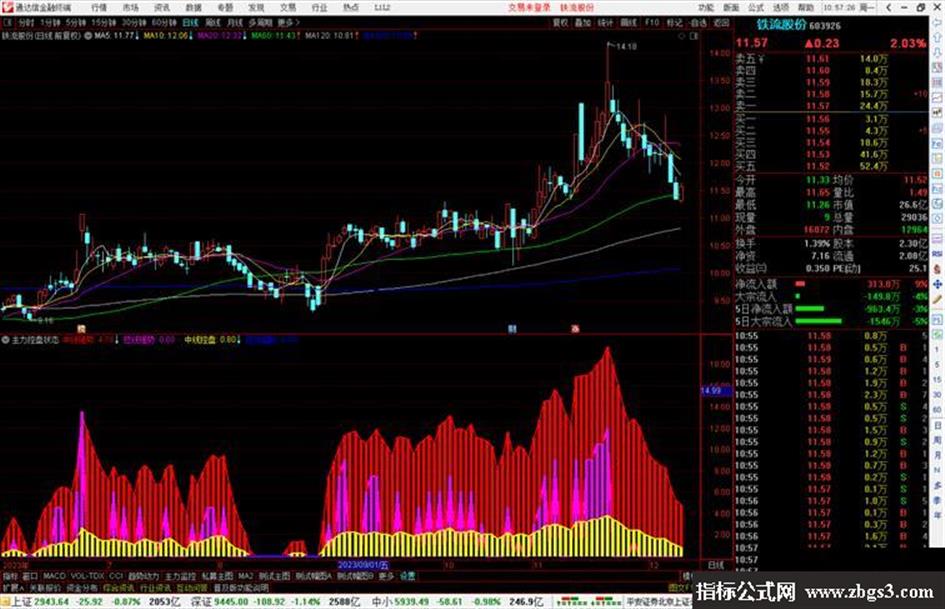Switch sub-chart to 主力监控 indicator
Image resolution: width=945 pixels, height=609 pixels.
click(180, 576)
